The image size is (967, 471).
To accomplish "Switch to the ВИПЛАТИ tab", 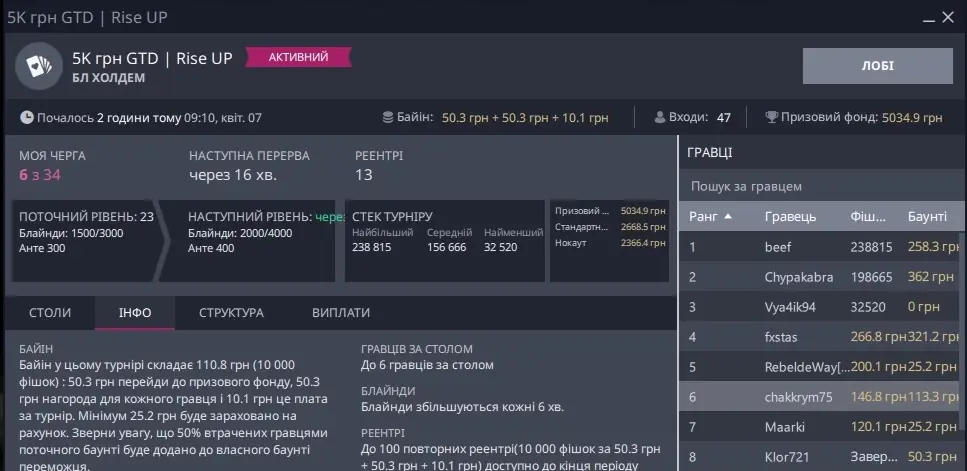I will tap(341, 313).
